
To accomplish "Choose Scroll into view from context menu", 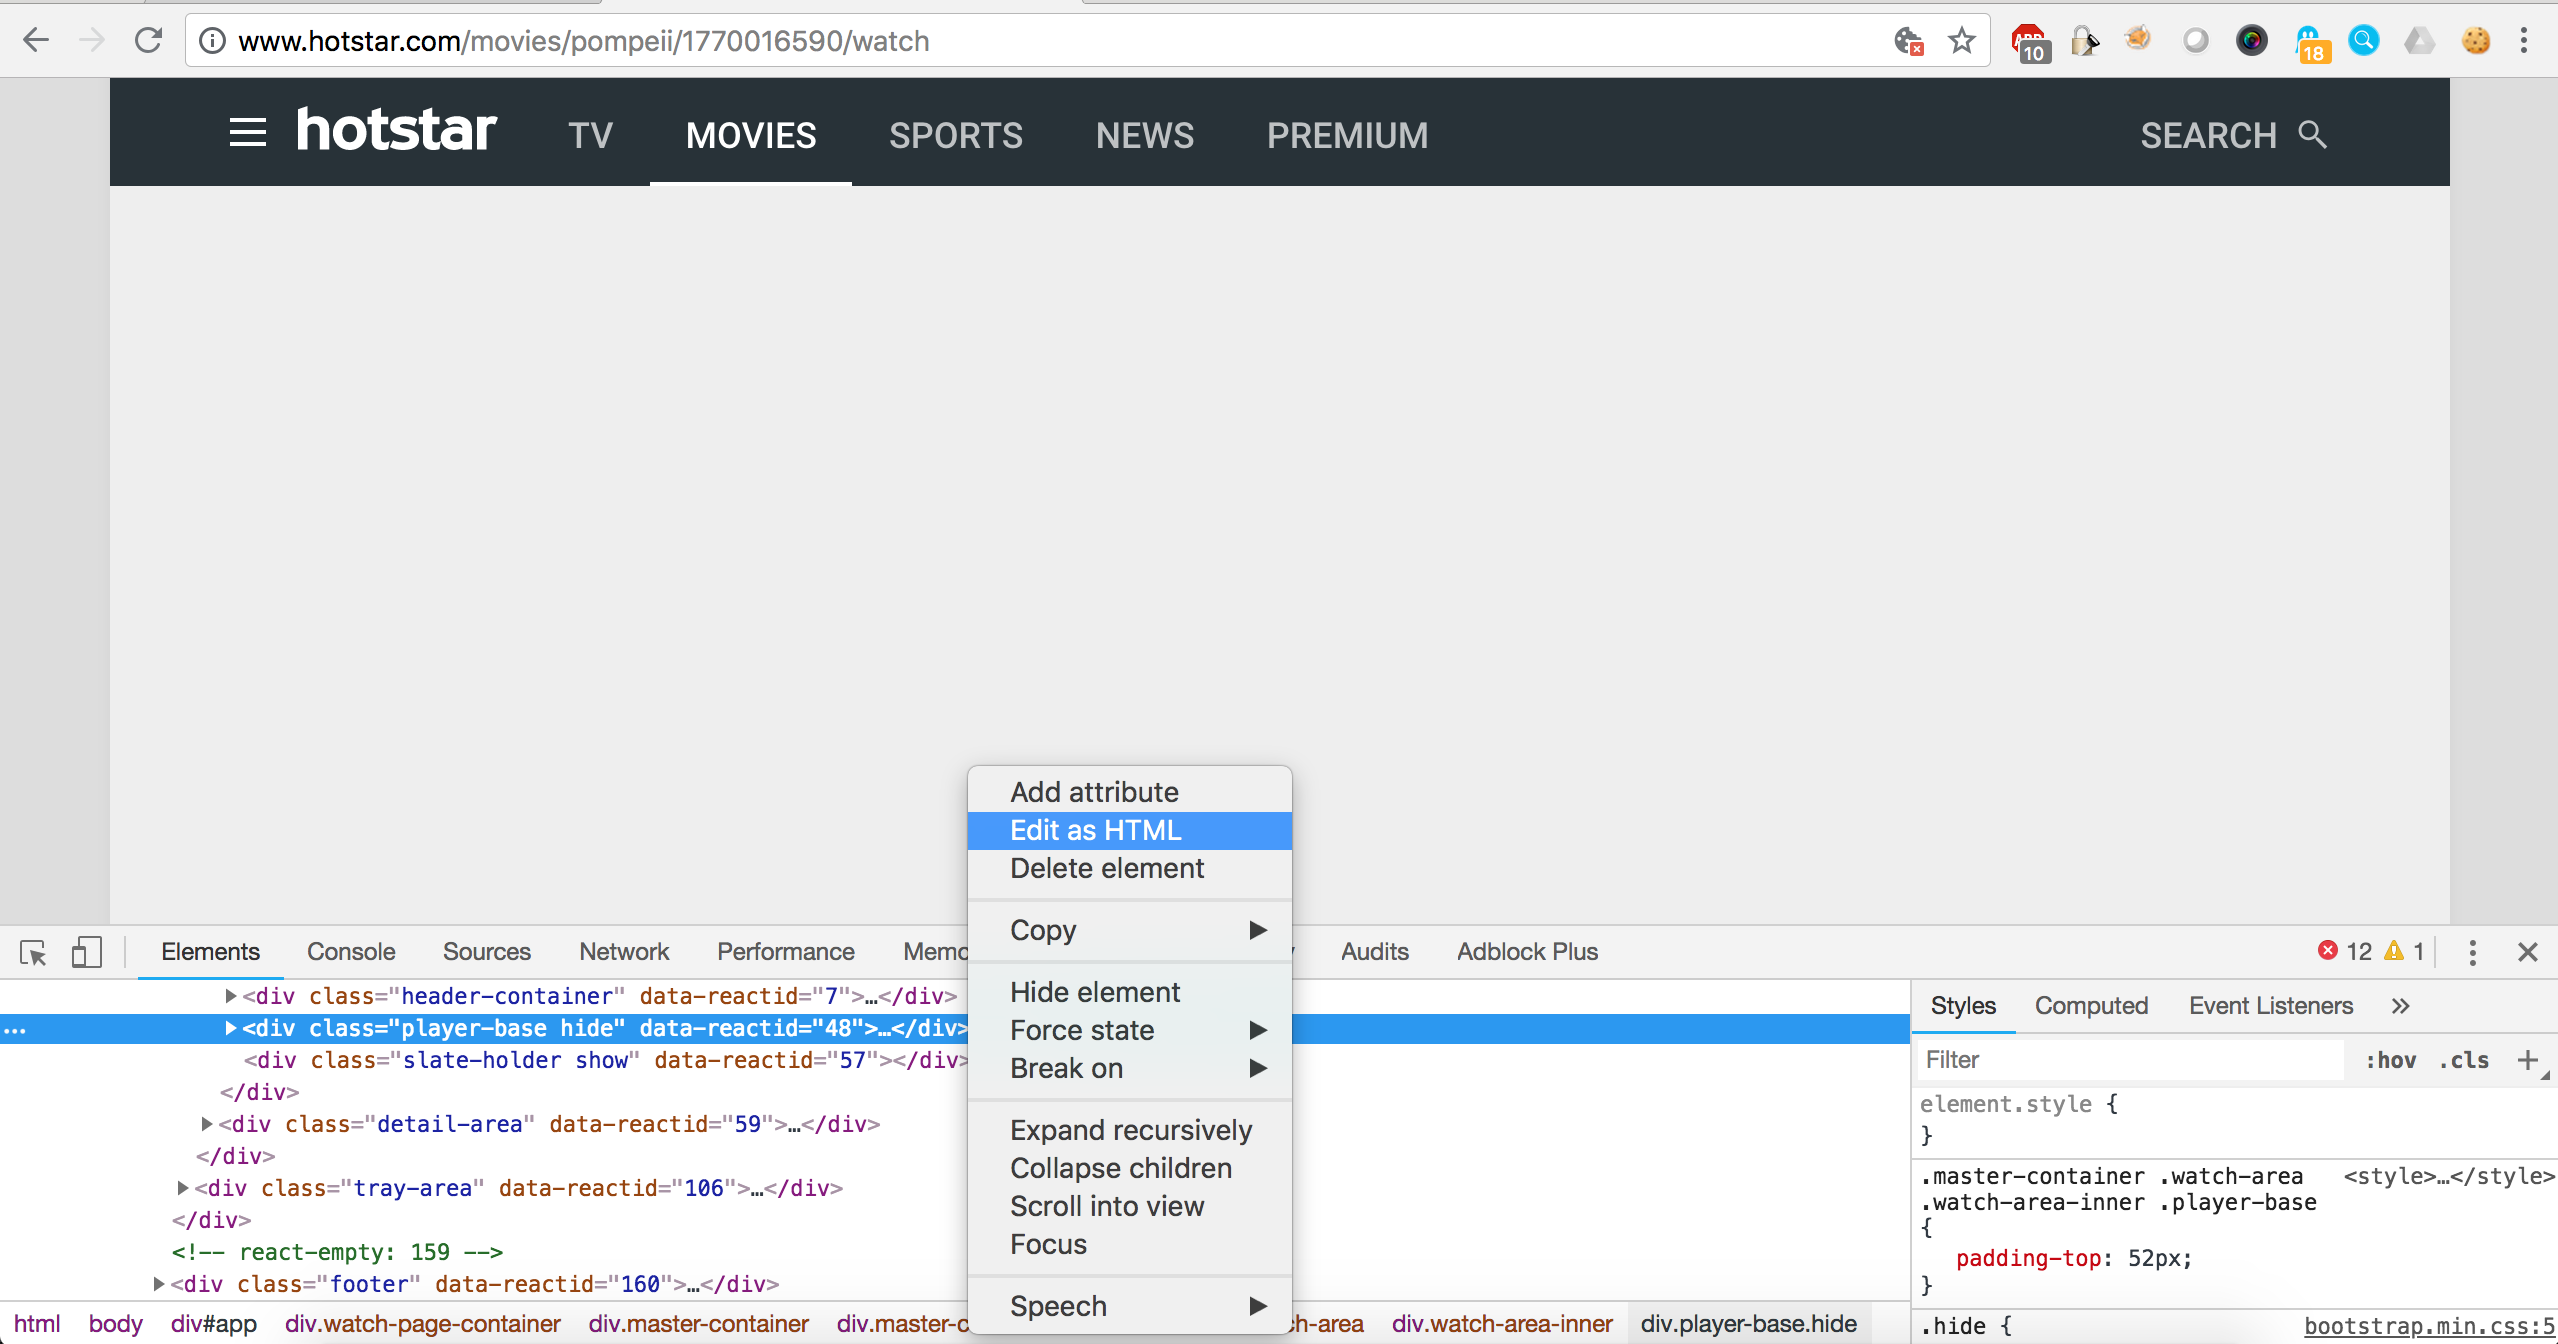I will [x=1130, y=1206].
